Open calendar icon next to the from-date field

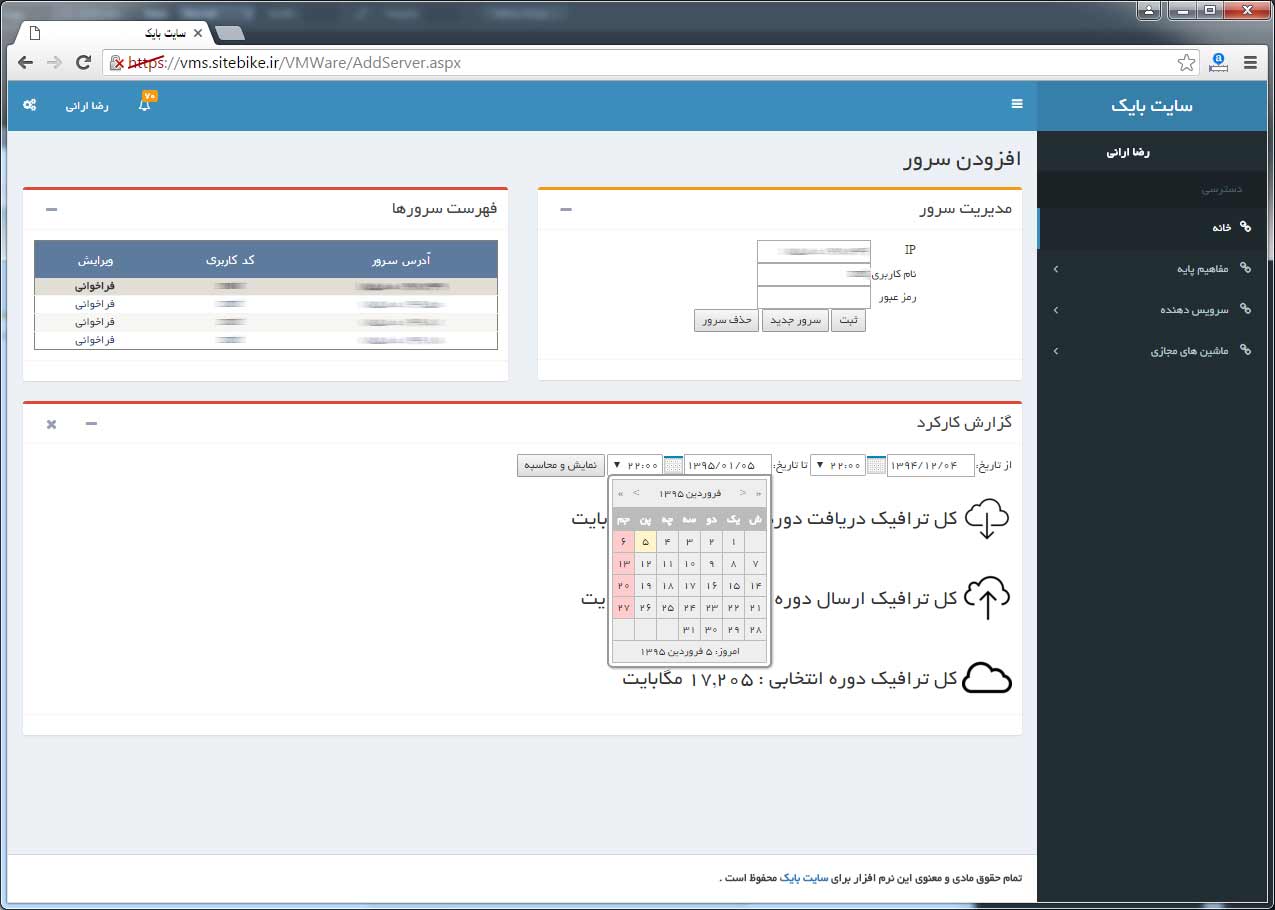point(876,465)
